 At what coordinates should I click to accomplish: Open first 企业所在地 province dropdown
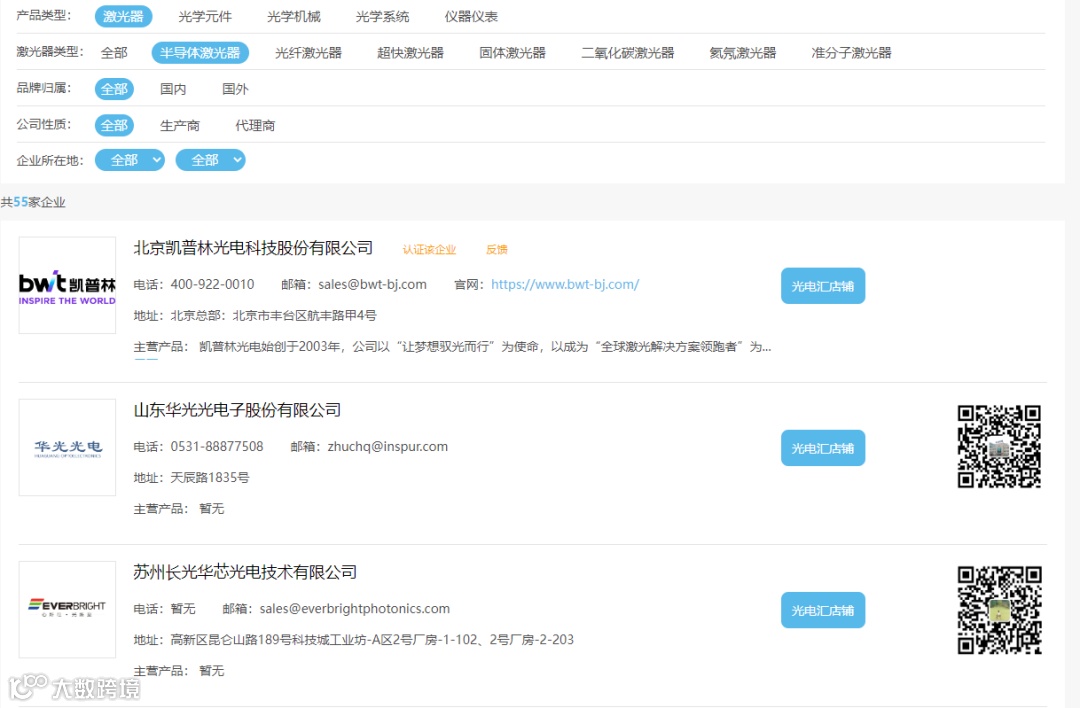pyautogui.click(x=129, y=160)
